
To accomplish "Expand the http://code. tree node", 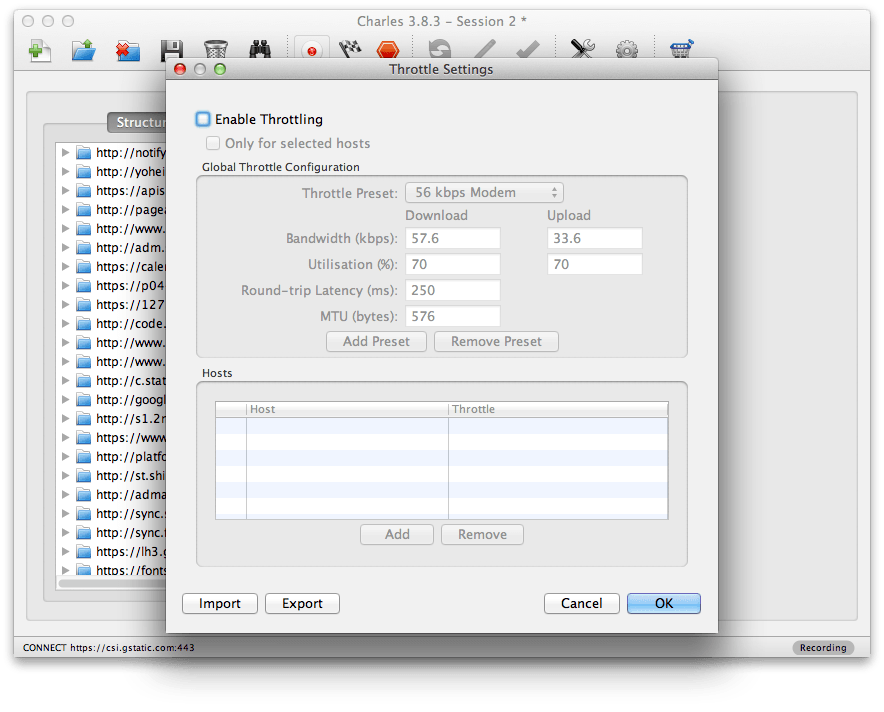I will (65, 324).
